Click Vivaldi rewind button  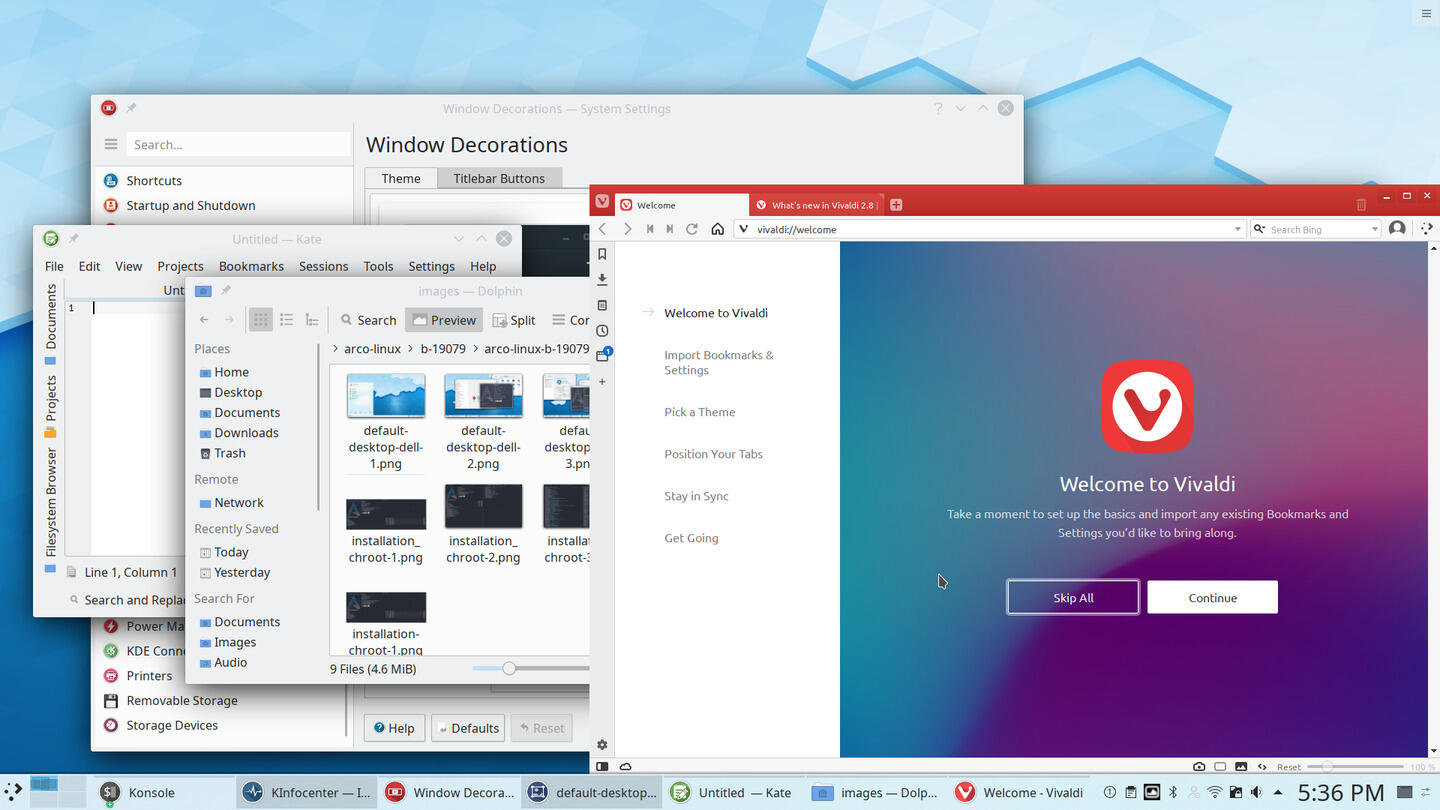(x=650, y=229)
